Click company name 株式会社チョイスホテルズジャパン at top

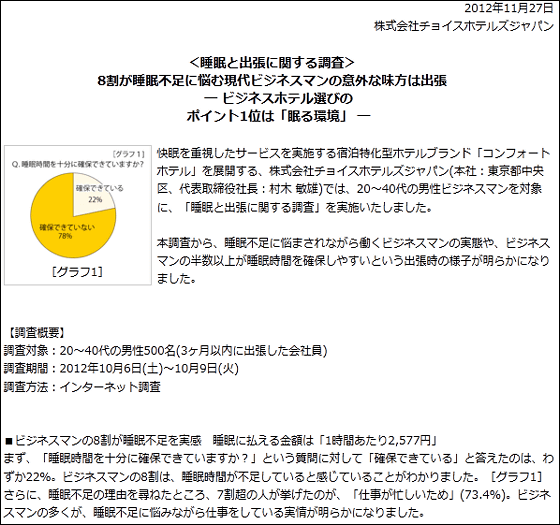coord(464,26)
